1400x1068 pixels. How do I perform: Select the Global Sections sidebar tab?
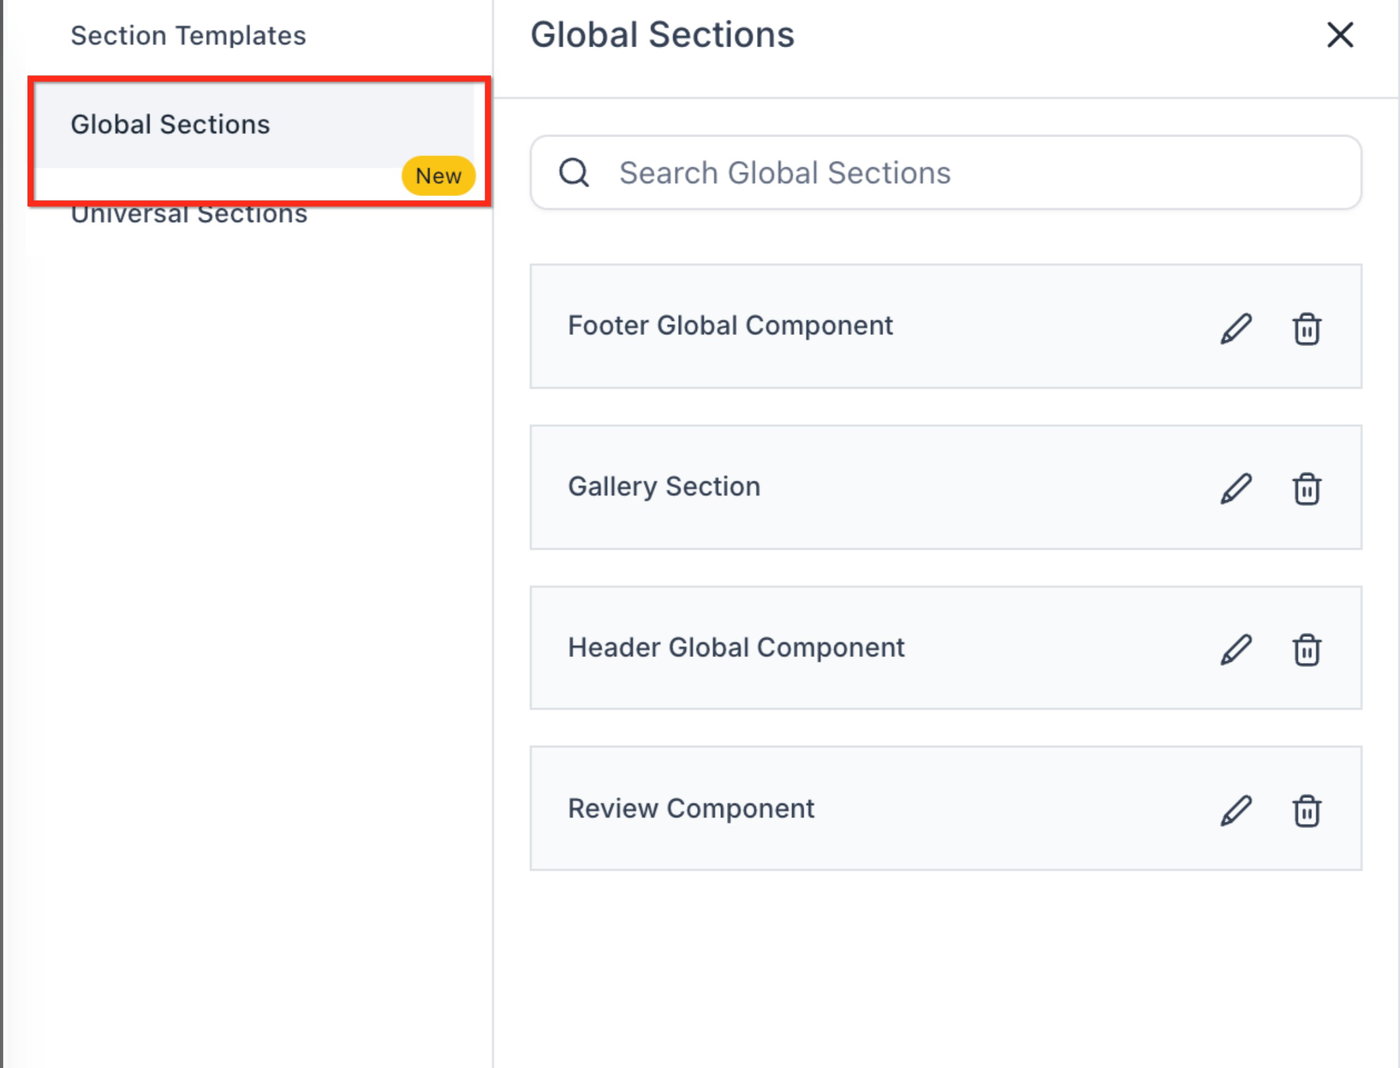pyautogui.click(x=170, y=125)
